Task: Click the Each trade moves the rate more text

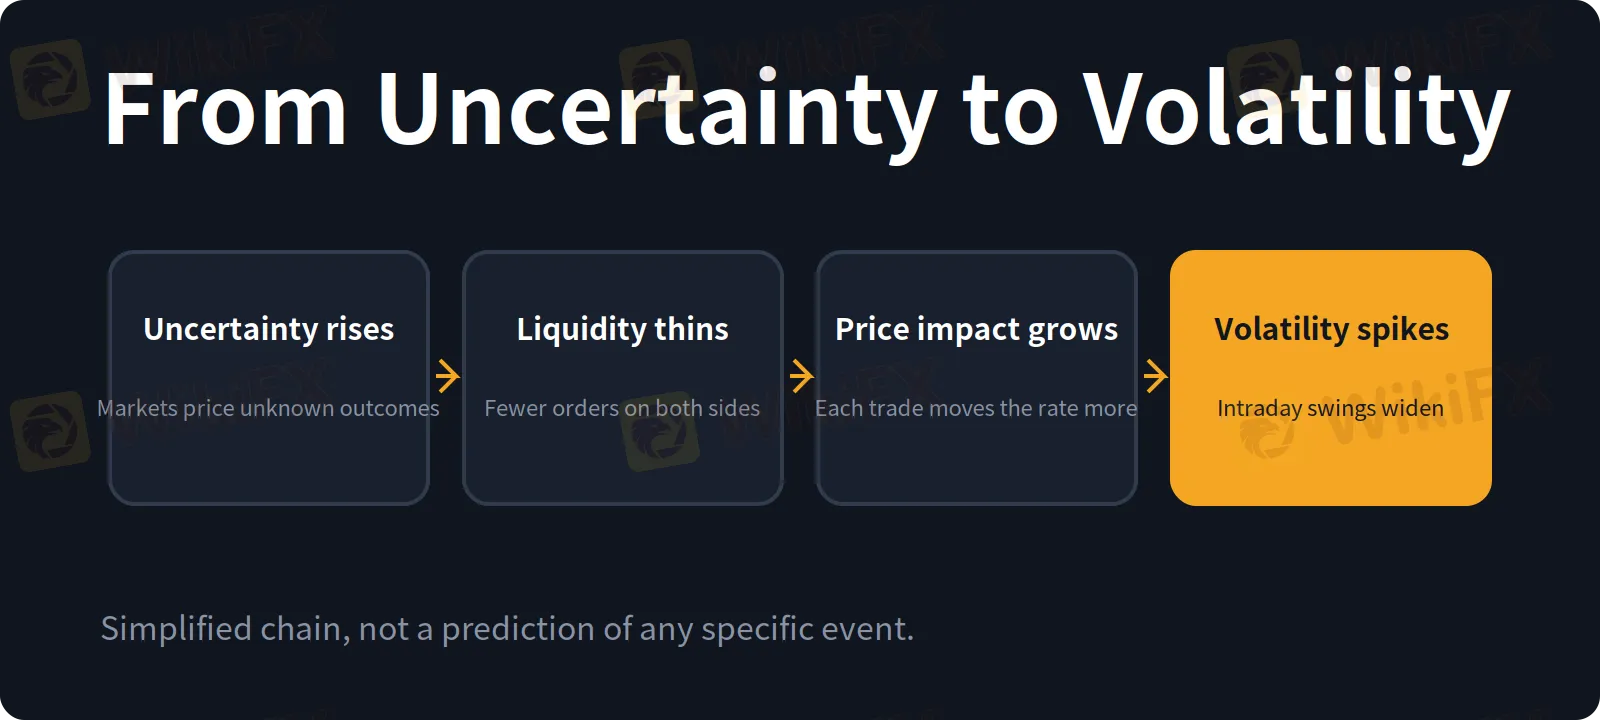Action: tap(976, 408)
